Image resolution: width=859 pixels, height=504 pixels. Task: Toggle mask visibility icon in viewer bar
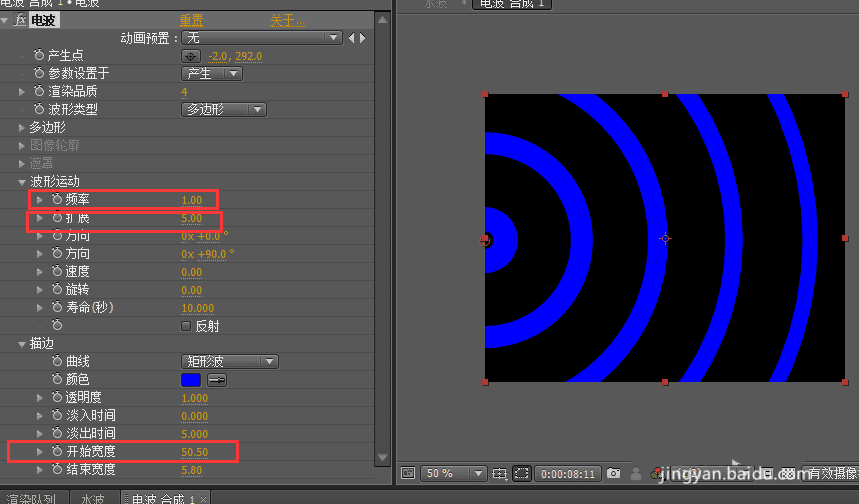[522, 473]
